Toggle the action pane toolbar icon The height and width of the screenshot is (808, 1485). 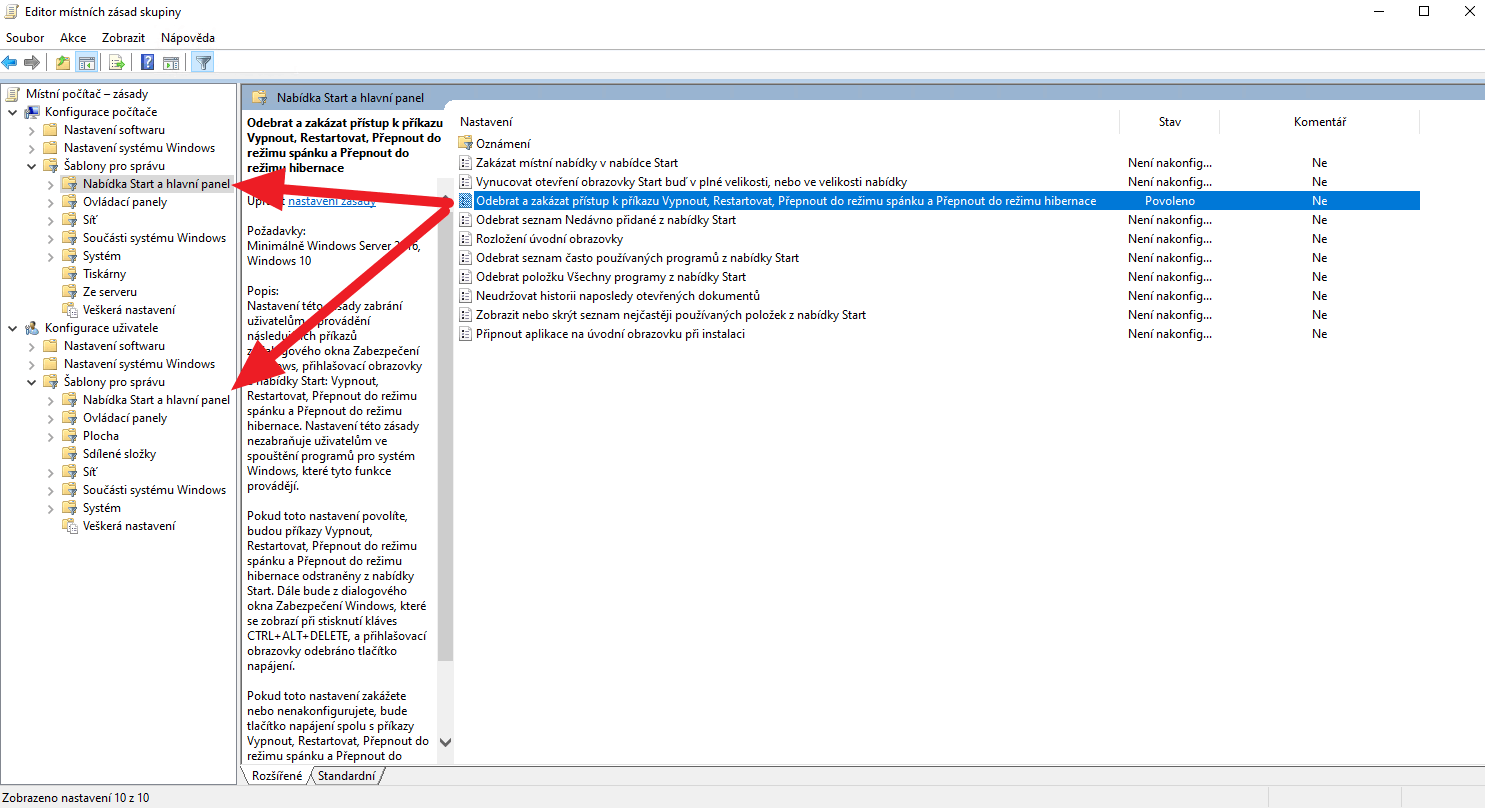click(x=171, y=63)
